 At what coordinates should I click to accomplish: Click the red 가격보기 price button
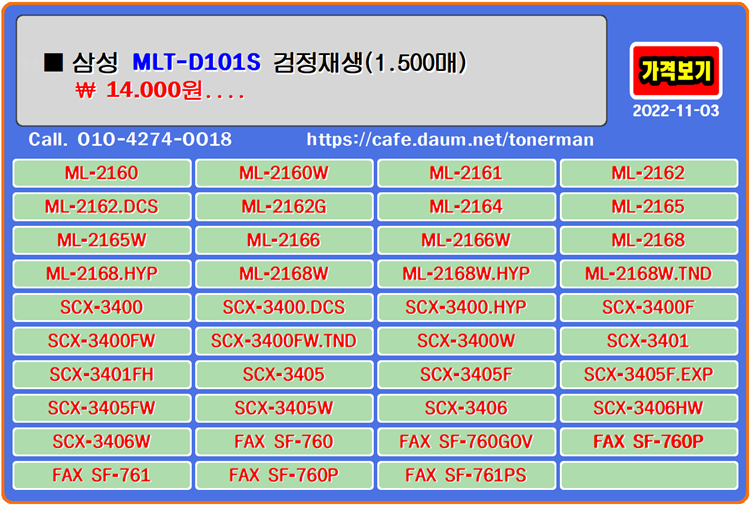pos(675,70)
